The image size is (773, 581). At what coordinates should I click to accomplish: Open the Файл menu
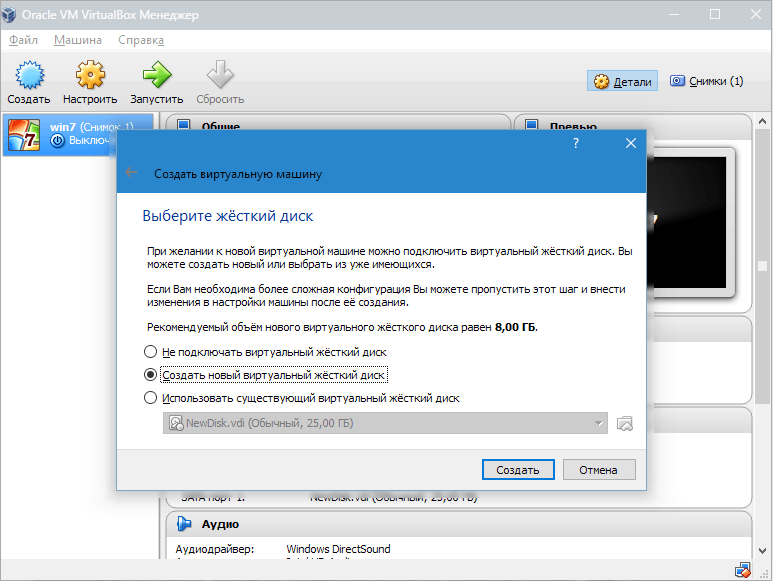(x=23, y=40)
